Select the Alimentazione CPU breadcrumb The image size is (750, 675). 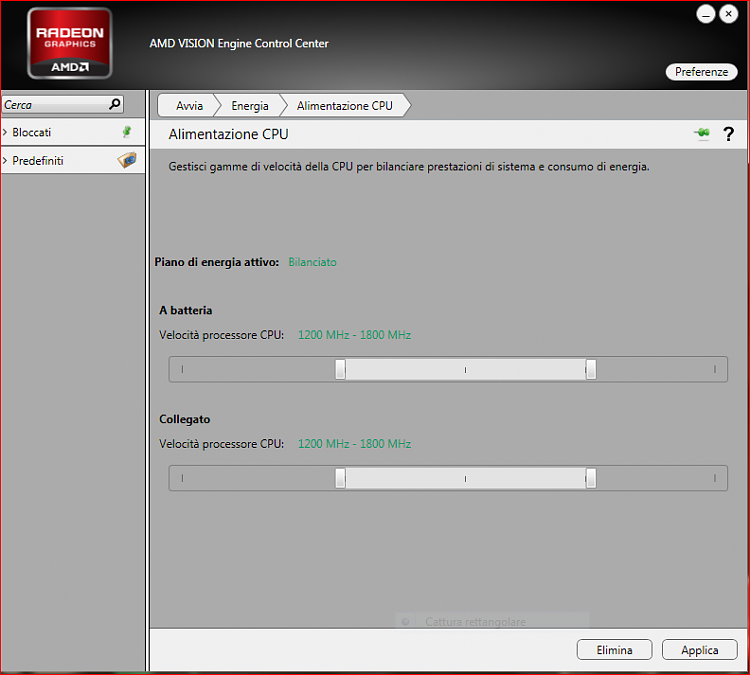[344, 106]
